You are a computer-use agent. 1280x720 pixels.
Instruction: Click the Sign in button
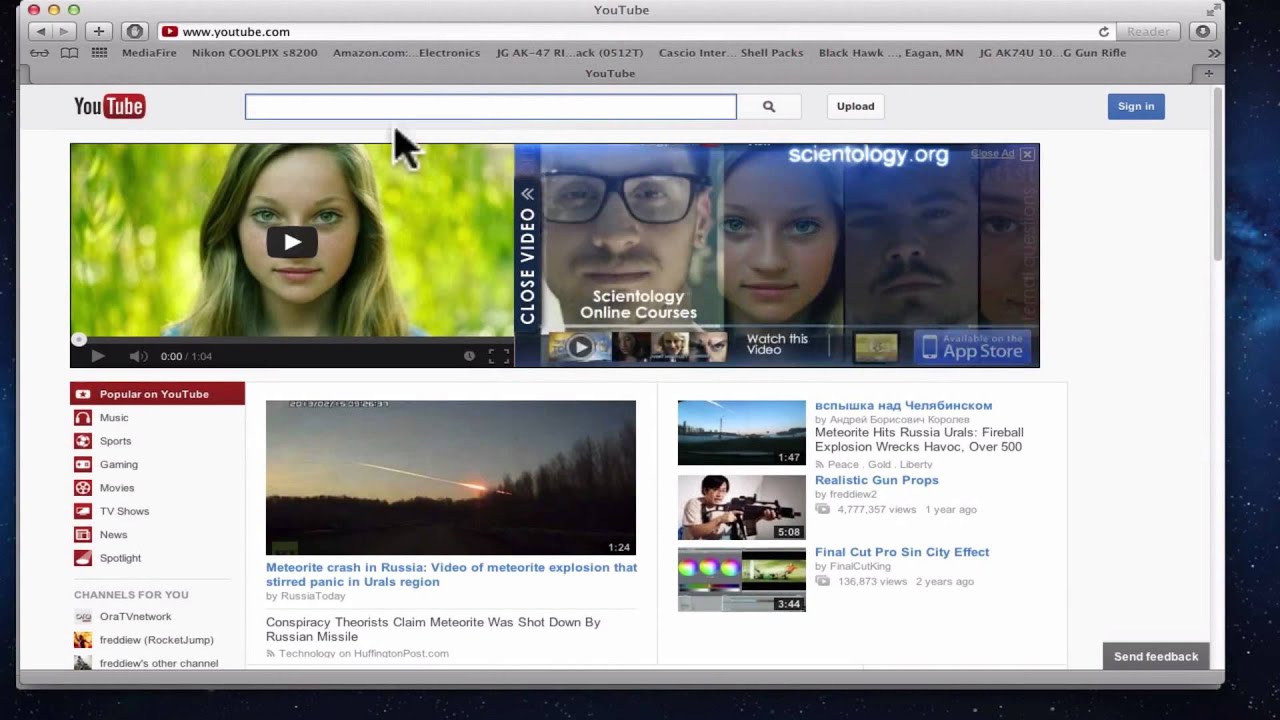pyautogui.click(x=1136, y=106)
